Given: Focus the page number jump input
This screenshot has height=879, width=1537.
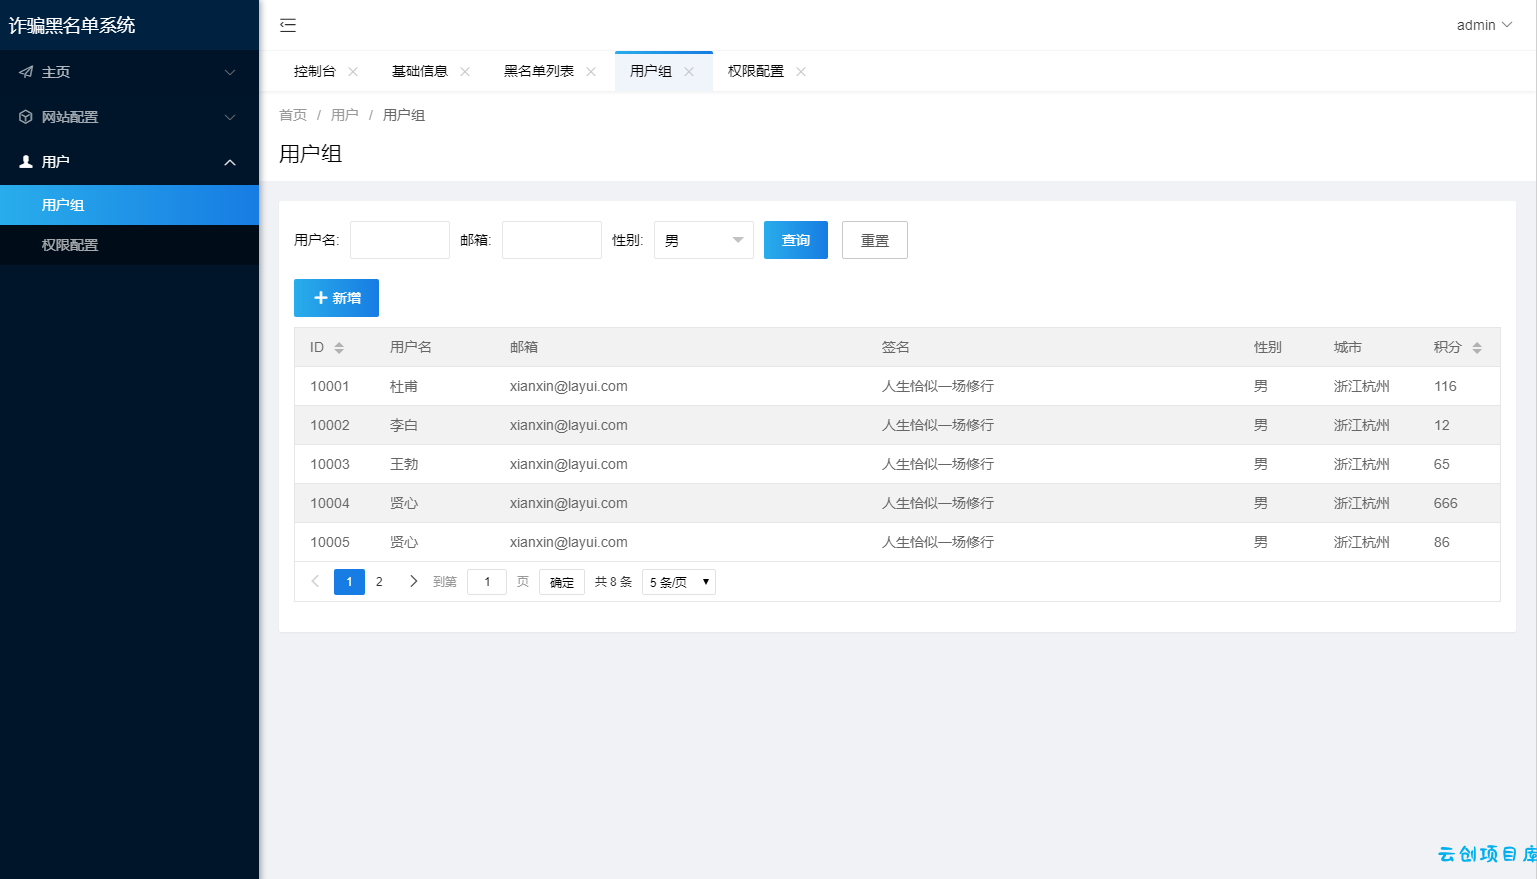Looking at the screenshot, I should click(x=487, y=582).
